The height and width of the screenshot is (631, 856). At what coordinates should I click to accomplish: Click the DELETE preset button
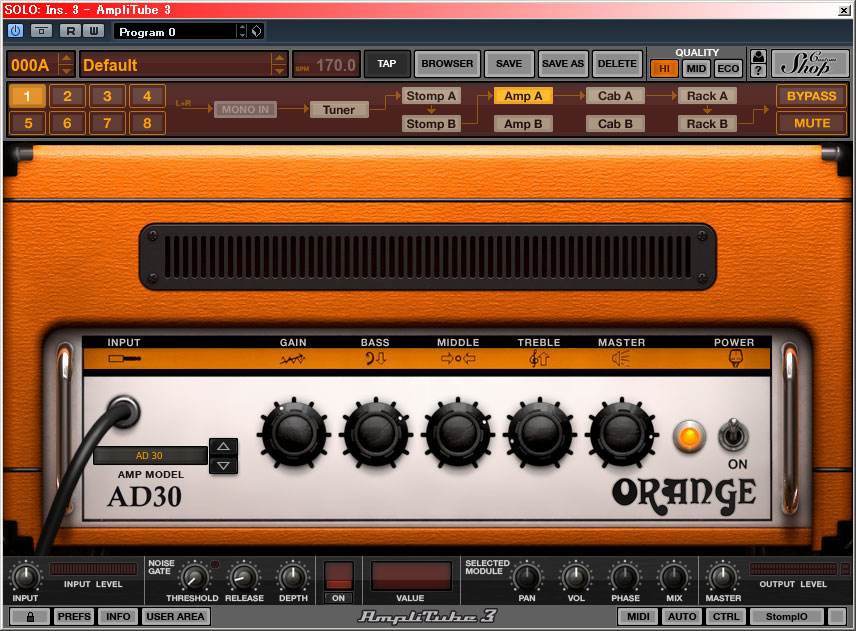click(x=617, y=64)
